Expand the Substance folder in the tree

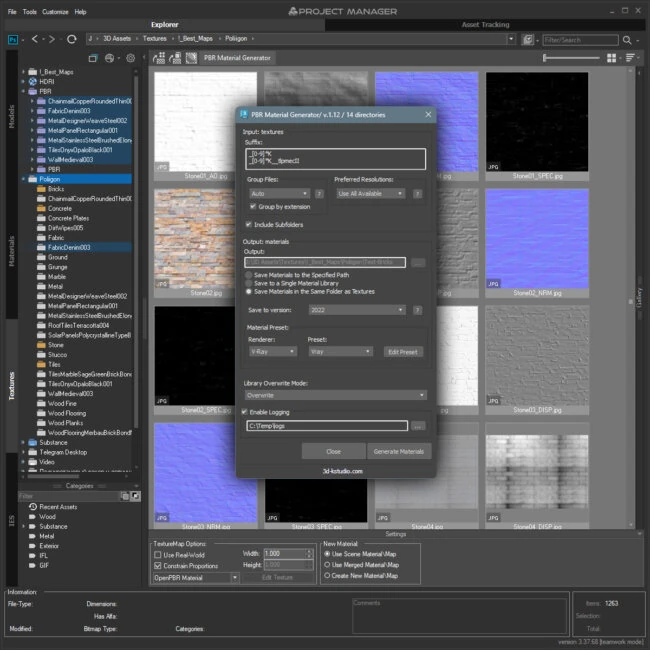[23, 442]
